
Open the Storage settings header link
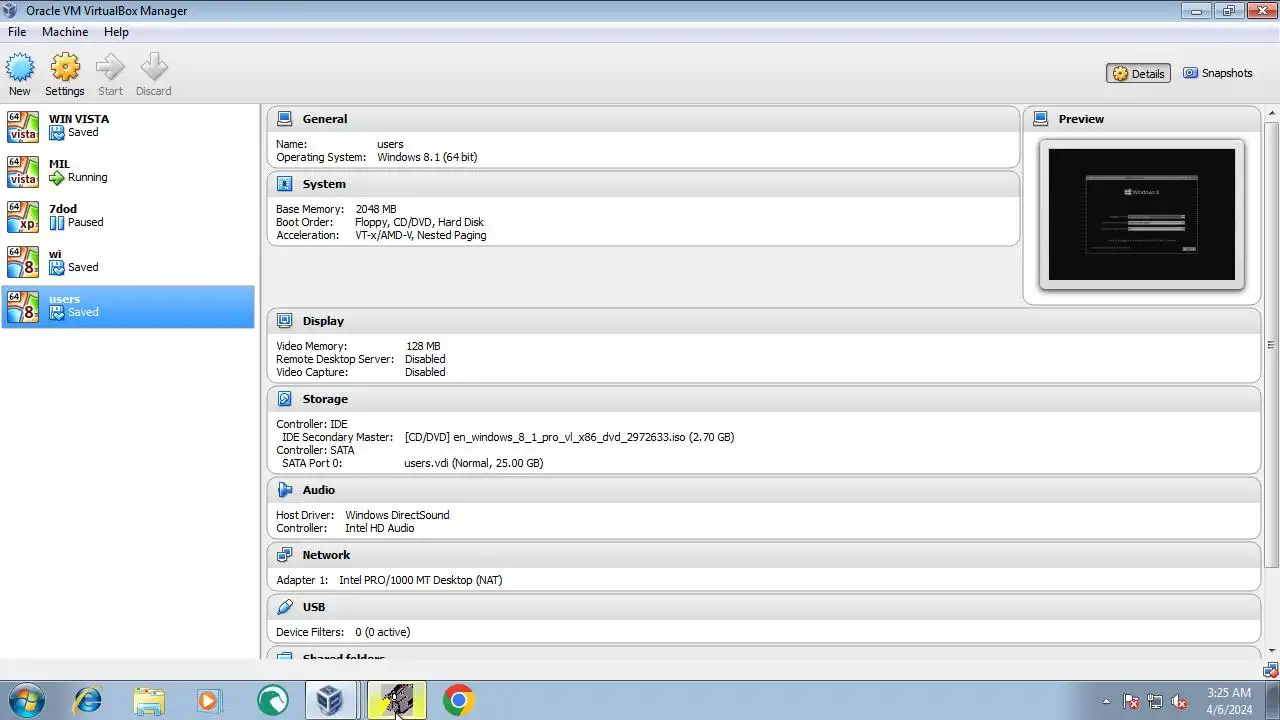325,399
